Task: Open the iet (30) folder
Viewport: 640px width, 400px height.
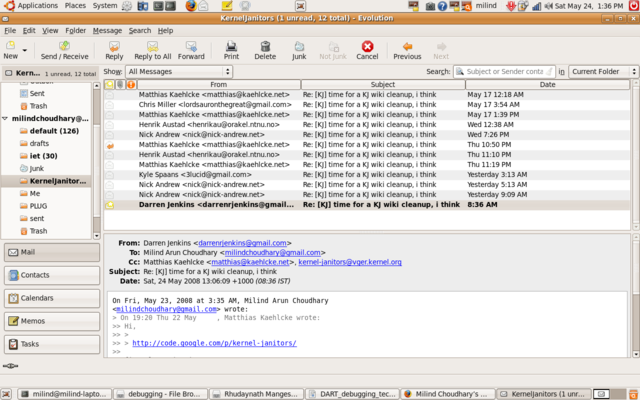Action: 39,156
